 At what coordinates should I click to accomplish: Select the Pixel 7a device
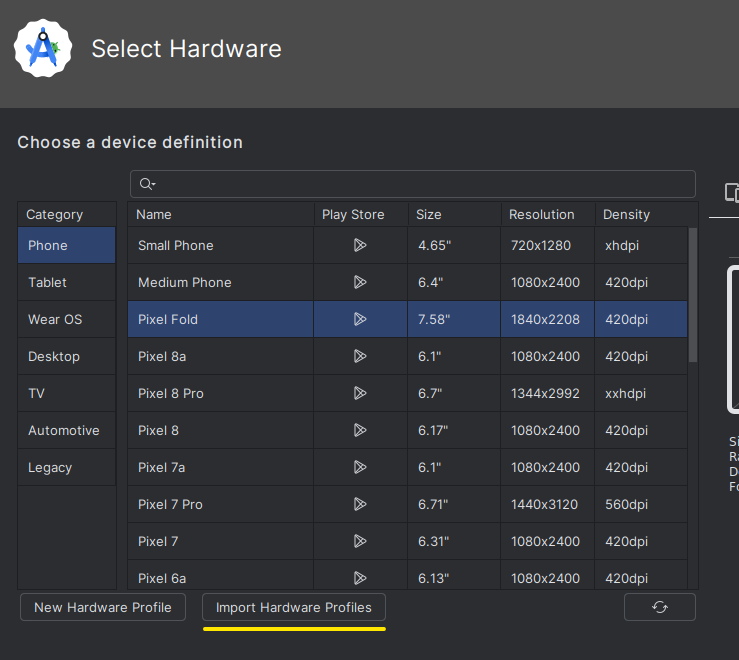pos(221,467)
